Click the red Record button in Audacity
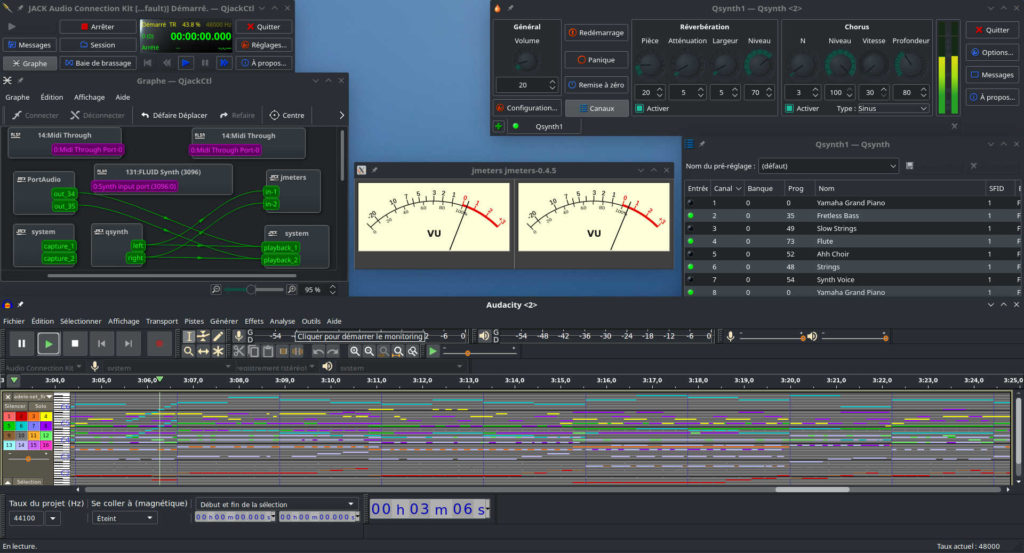The width and height of the screenshot is (1024, 553). click(x=159, y=343)
